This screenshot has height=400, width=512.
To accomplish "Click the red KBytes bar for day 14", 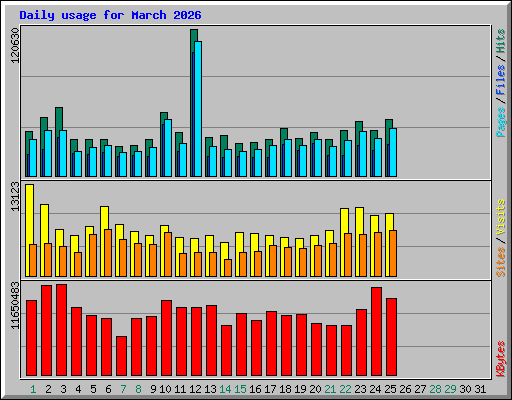I will (226, 351).
